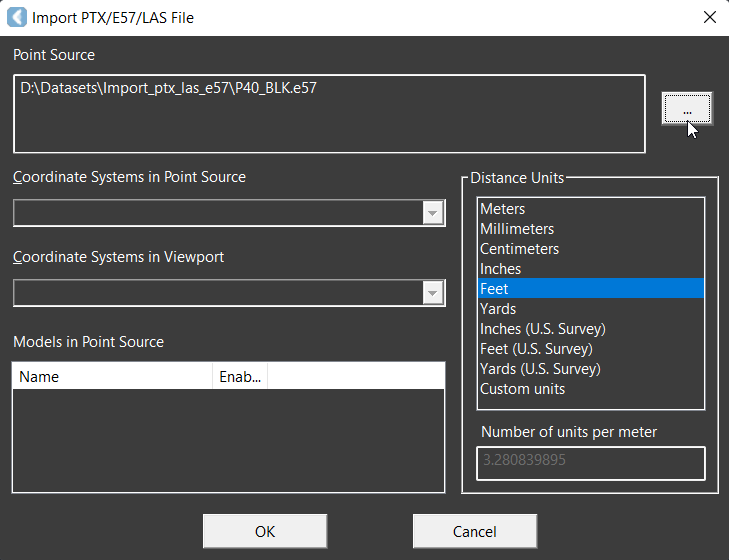The width and height of the screenshot is (729, 560).
Task: Expand Coordinate Systems in Viewport dropdown
Action: 433,293
